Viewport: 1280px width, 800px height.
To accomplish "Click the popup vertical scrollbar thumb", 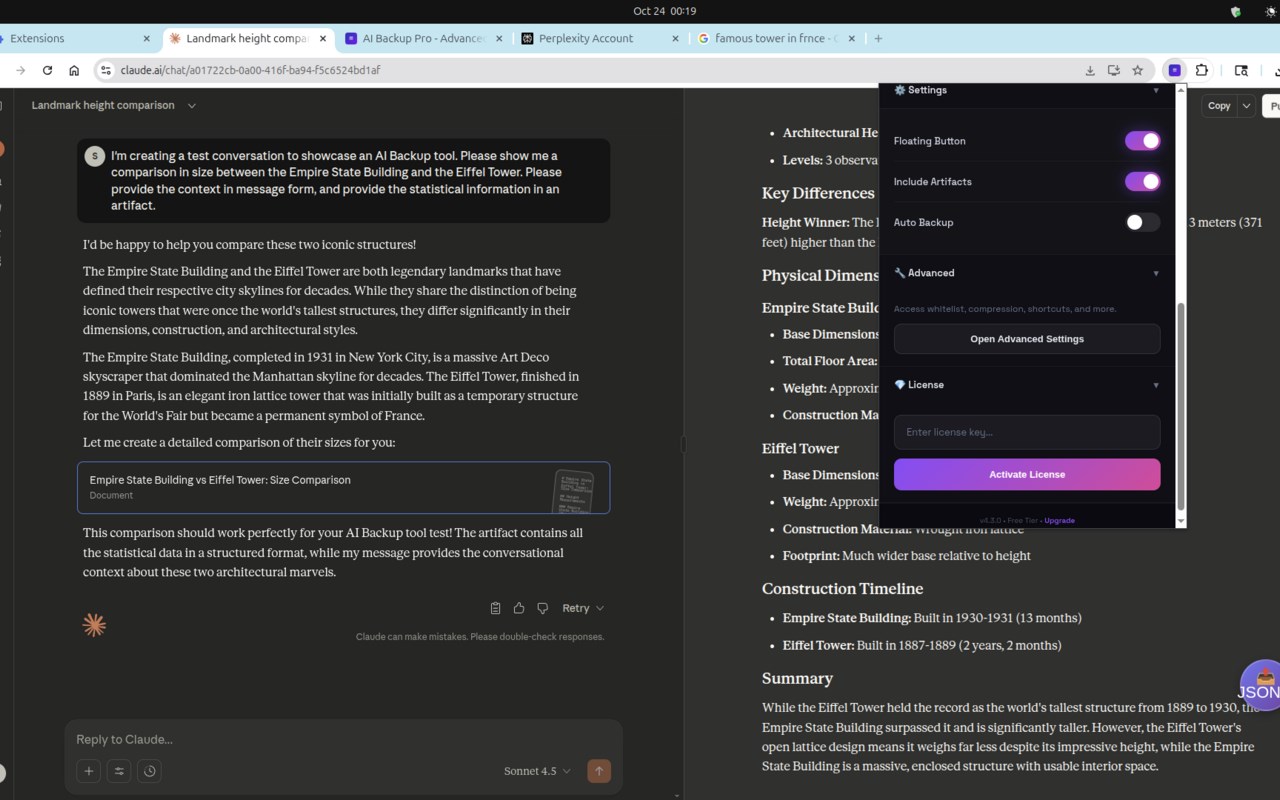I will click(1181, 406).
